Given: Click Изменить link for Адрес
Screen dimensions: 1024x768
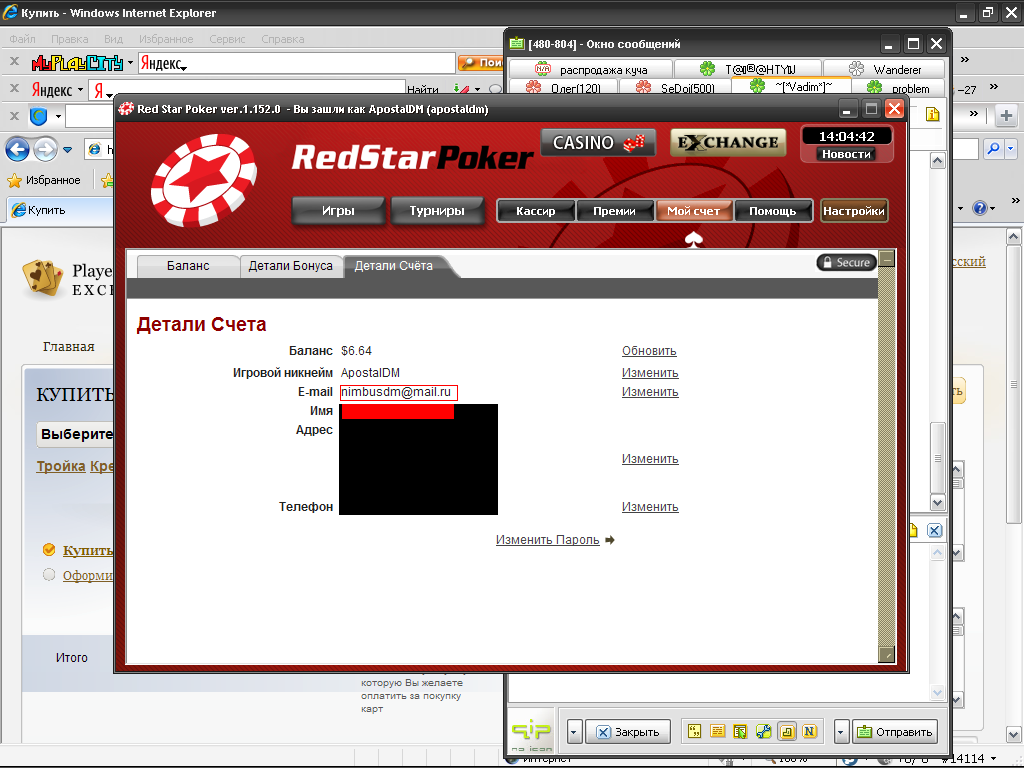Looking at the screenshot, I should click(x=650, y=459).
